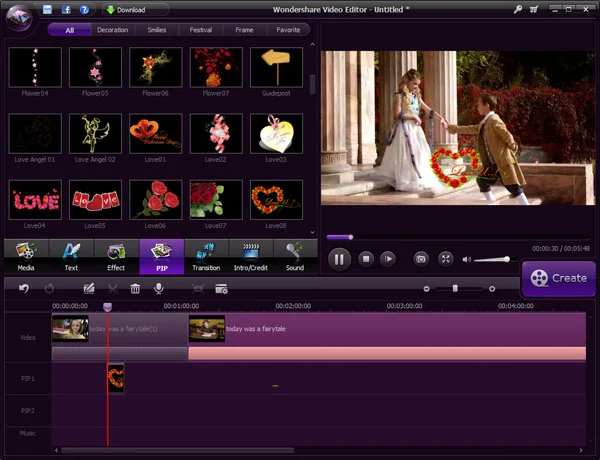
Task: Select the Love05 heart PIP thumbnail
Action: 93,200
